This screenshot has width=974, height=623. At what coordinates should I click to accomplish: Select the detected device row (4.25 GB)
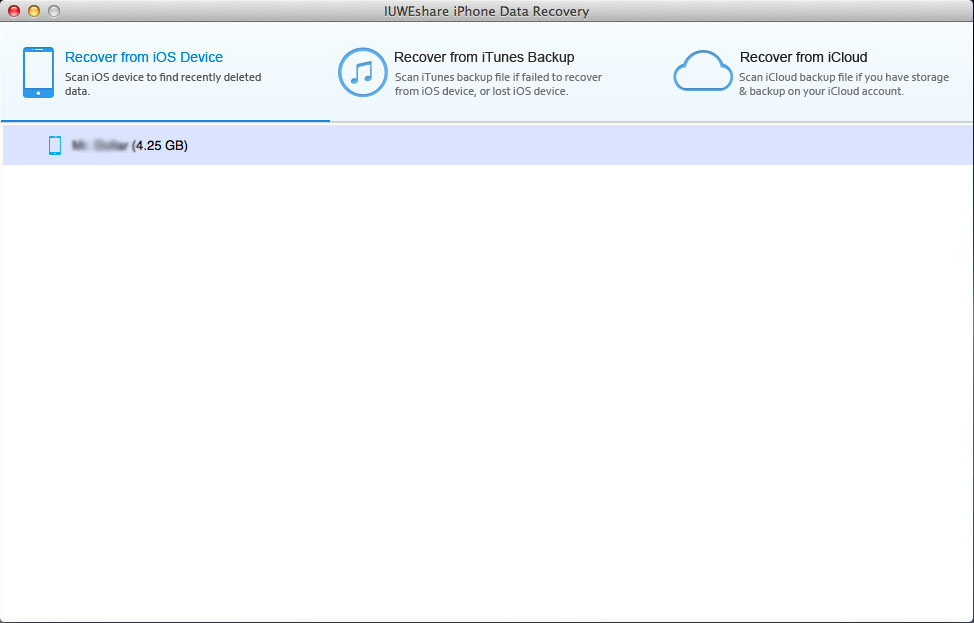point(488,145)
